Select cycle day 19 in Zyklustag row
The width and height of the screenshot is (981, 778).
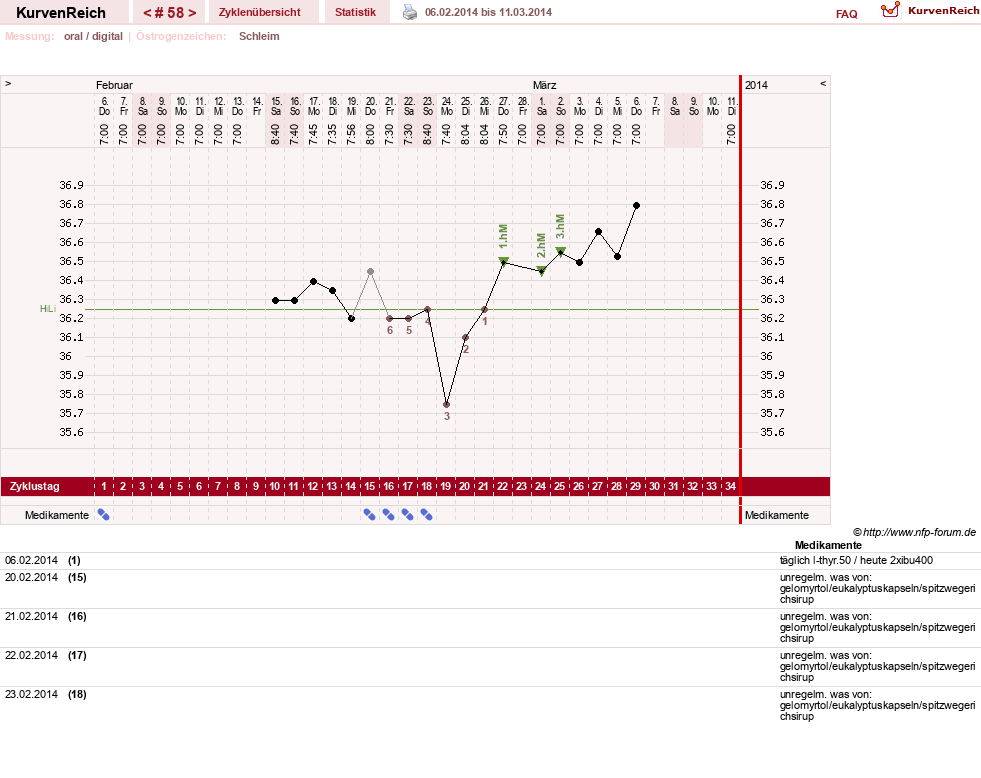(x=445, y=486)
